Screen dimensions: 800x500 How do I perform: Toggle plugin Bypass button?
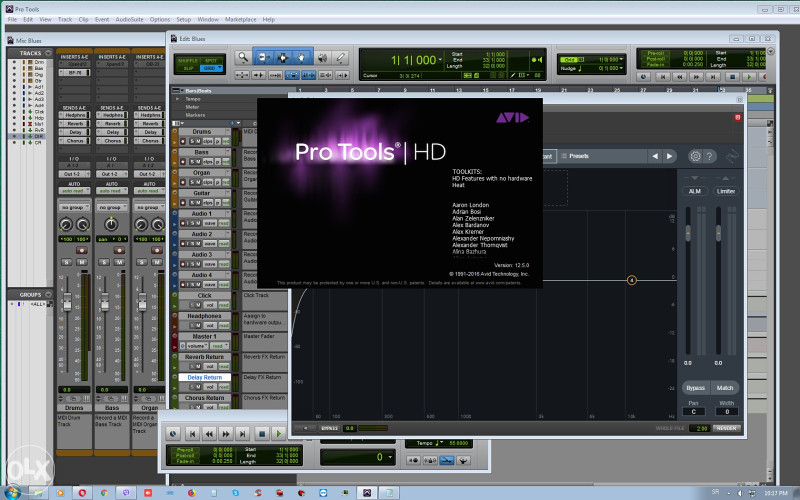pyautogui.click(x=695, y=388)
